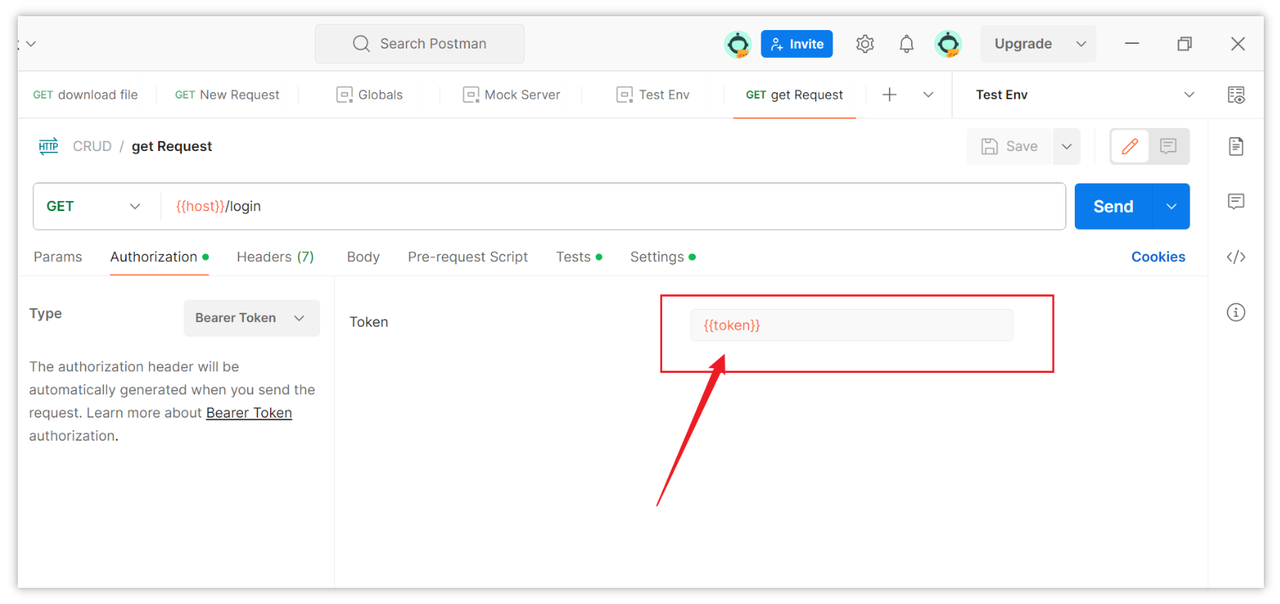The image size is (1280, 604).
Task: Open the comments icon in right sidebar
Action: 1236,202
